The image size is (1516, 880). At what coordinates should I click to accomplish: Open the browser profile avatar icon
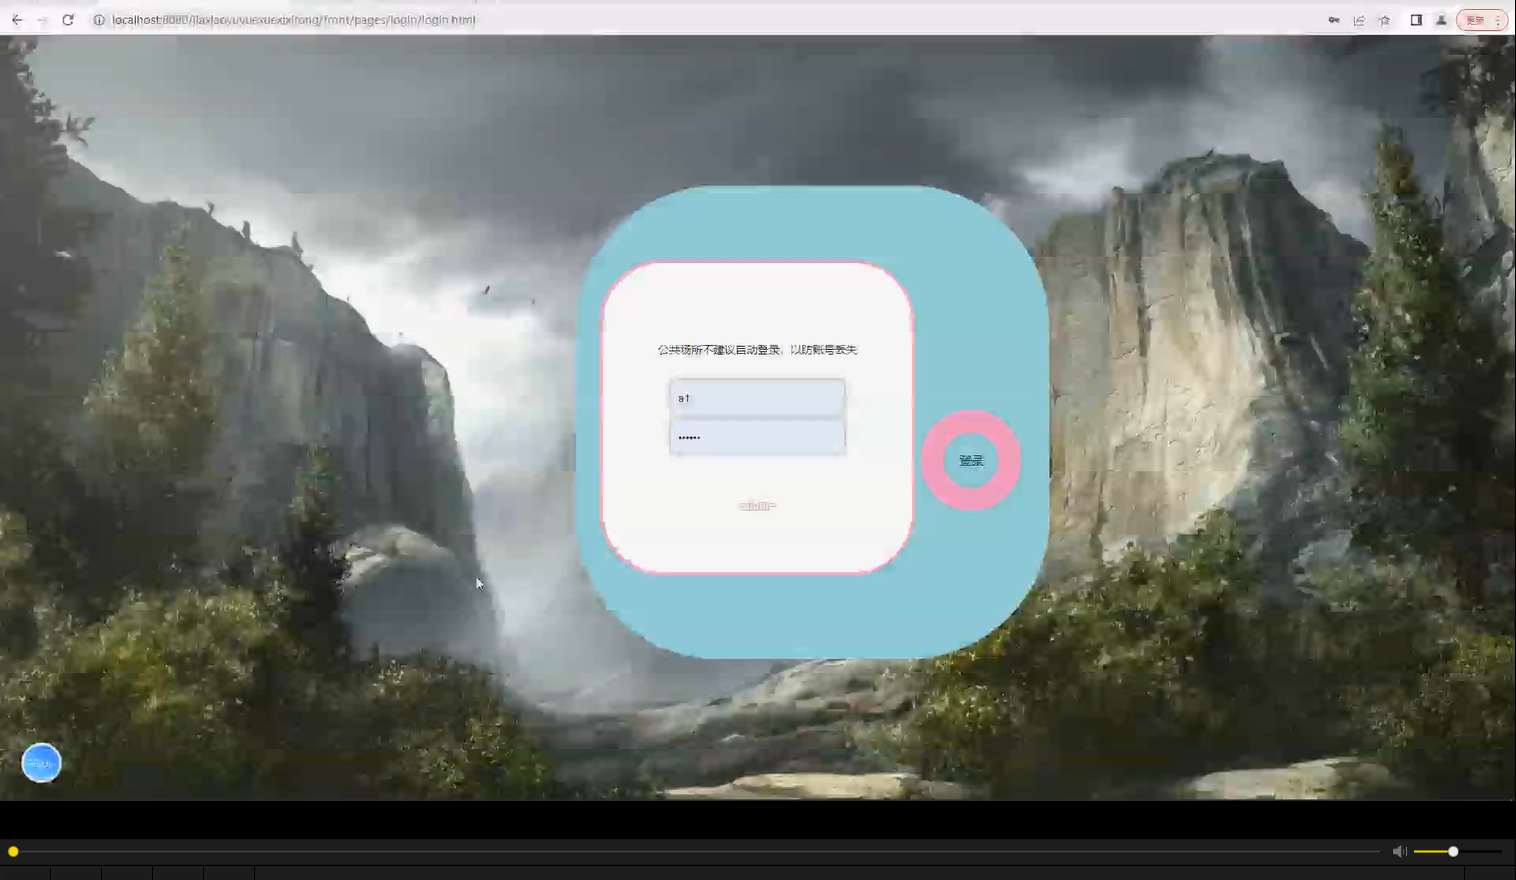click(1441, 20)
